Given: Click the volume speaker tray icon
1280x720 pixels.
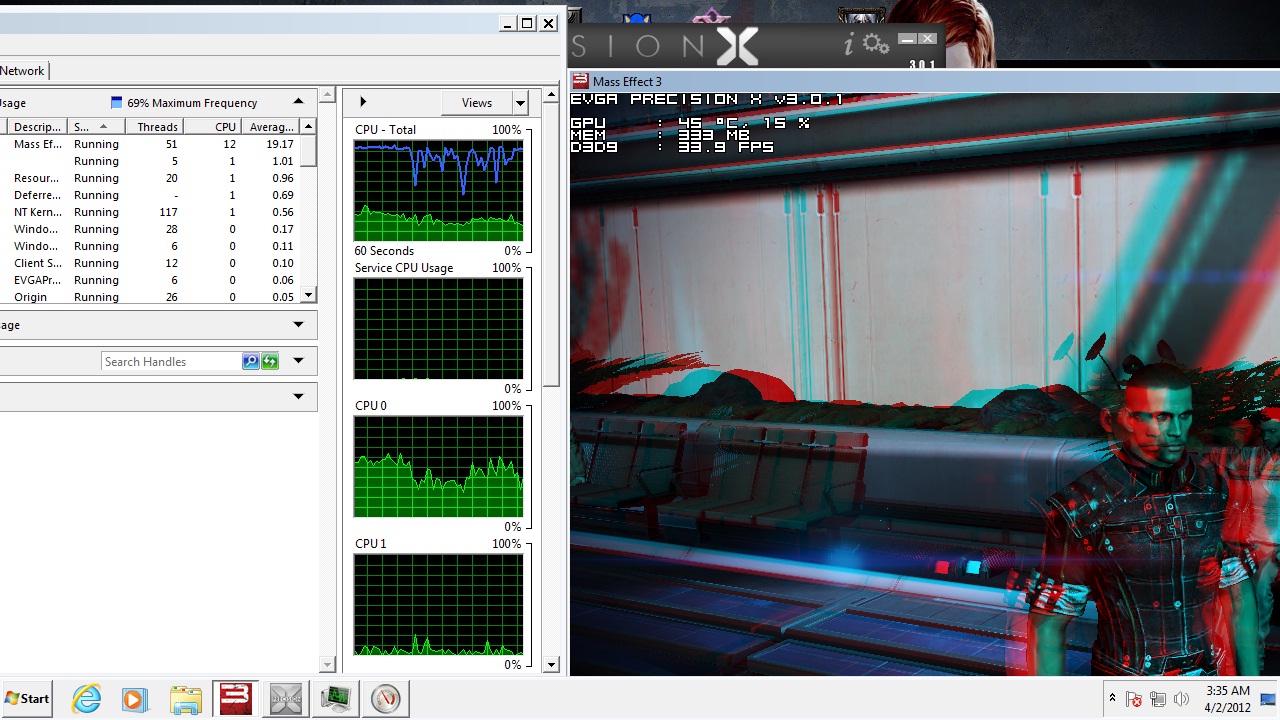Looking at the screenshot, I should click(x=1181, y=699).
